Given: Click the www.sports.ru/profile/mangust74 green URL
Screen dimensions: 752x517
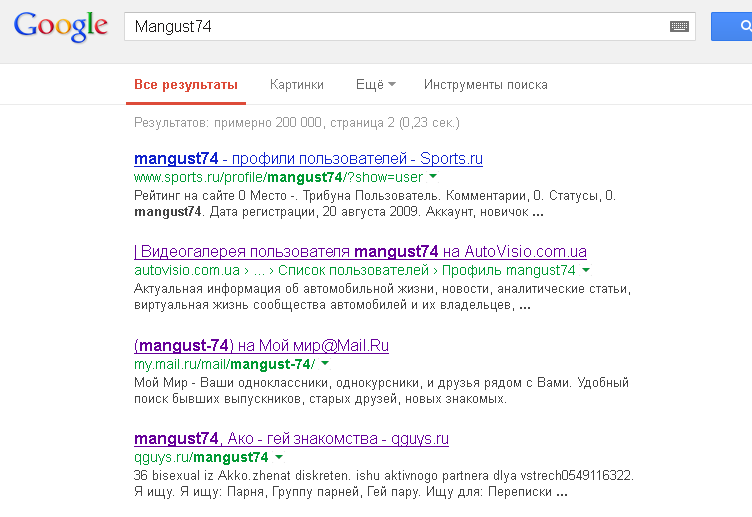Looking at the screenshot, I should tap(279, 177).
